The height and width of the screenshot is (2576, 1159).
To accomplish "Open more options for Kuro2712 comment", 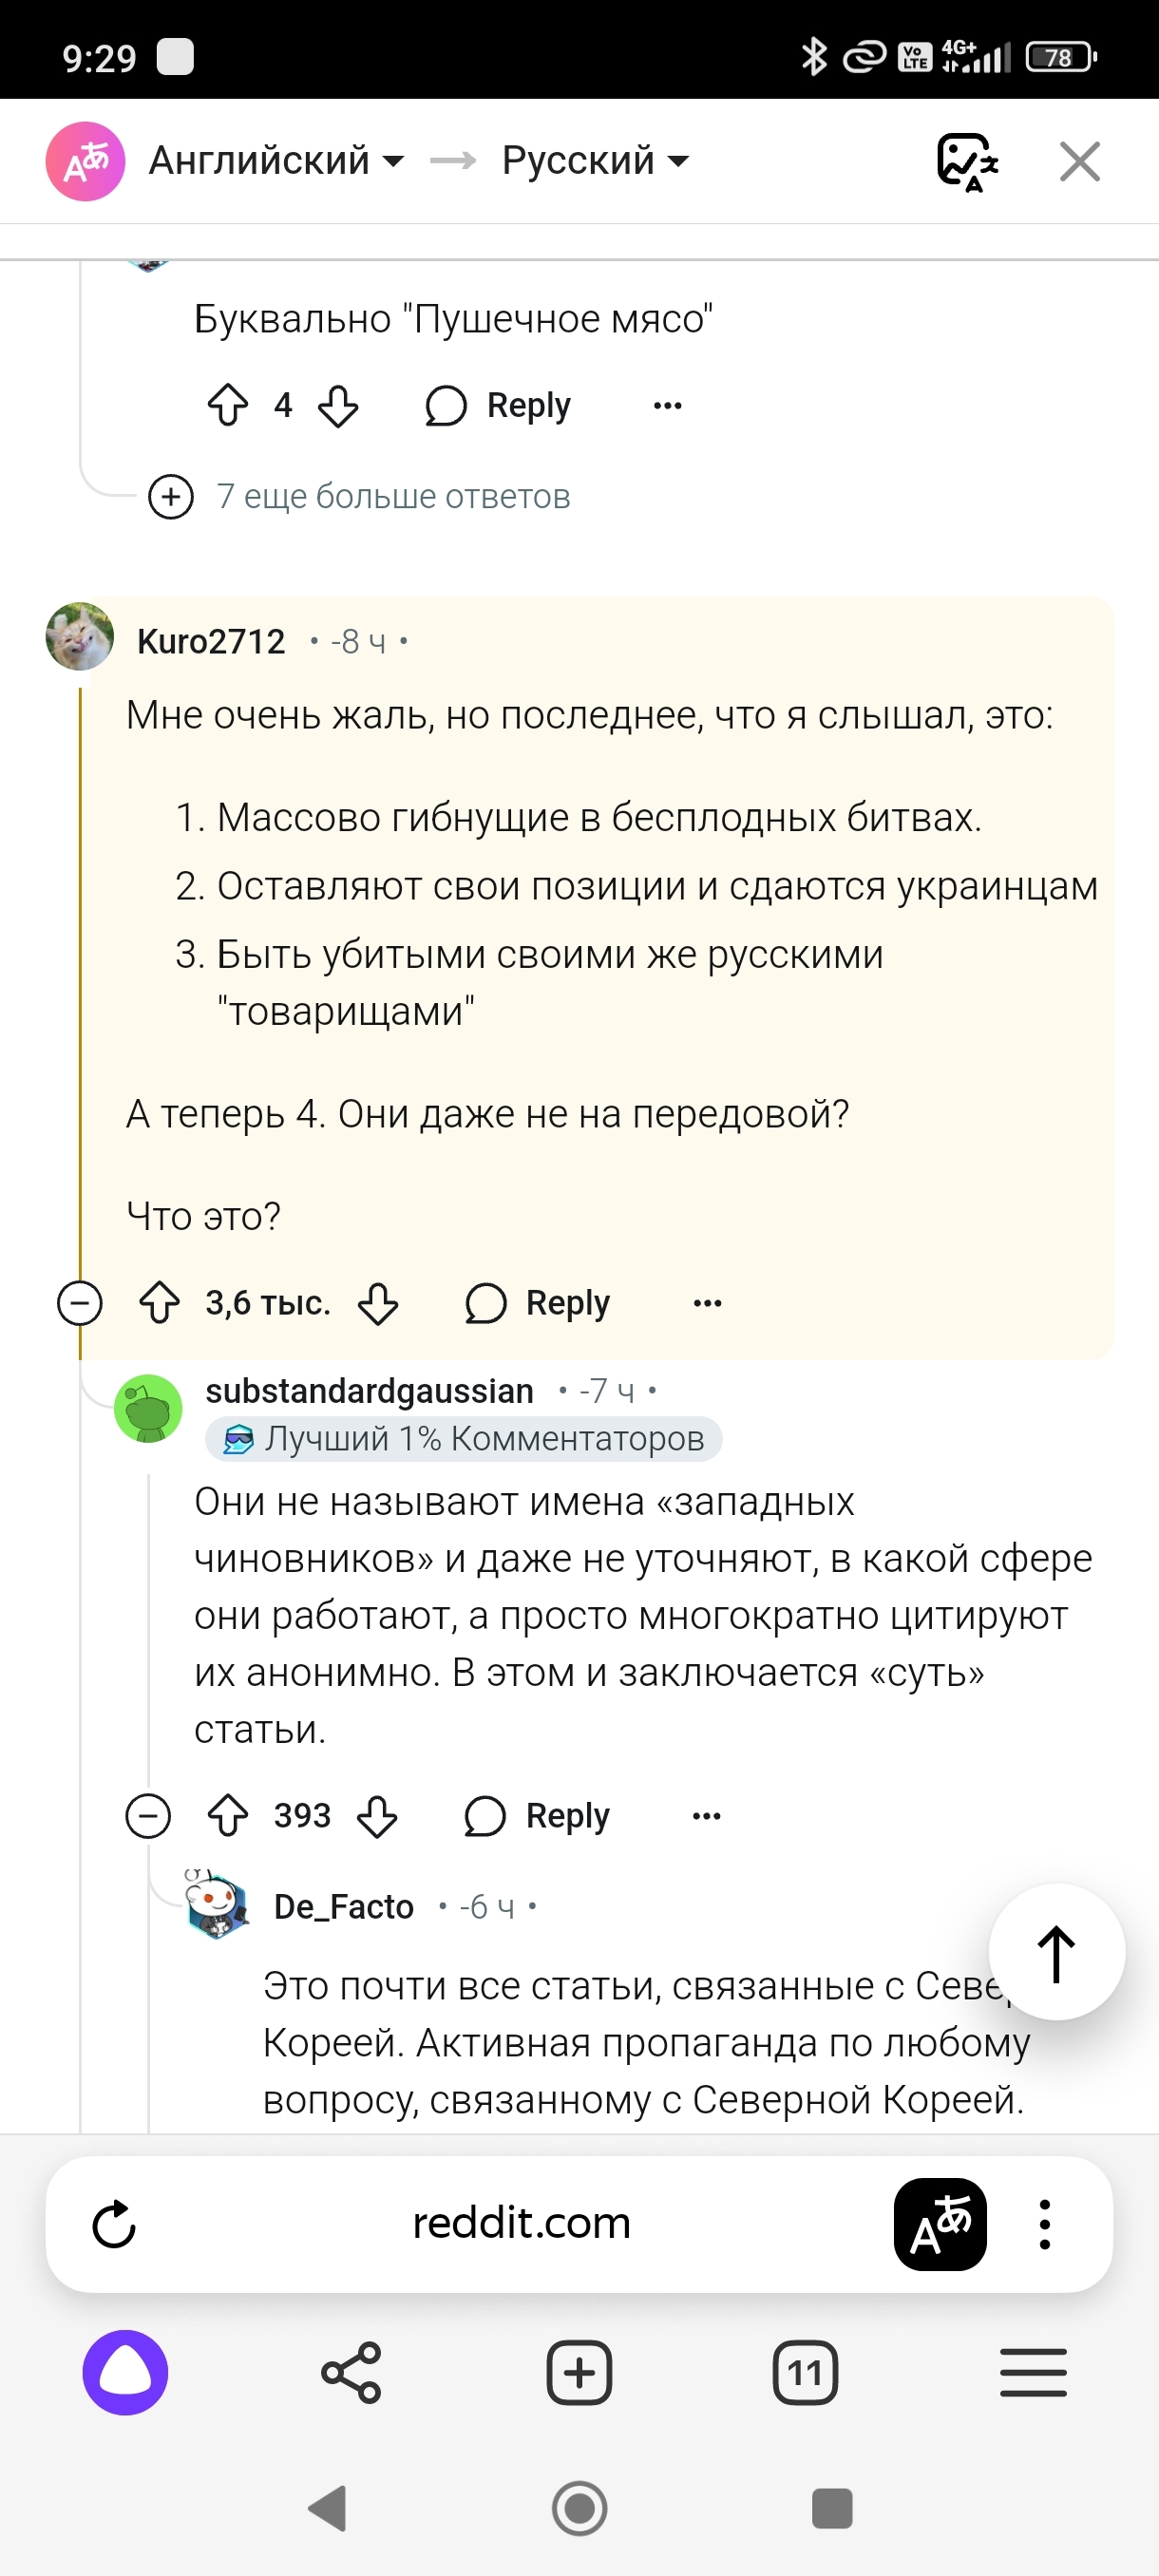I will click(707, 1303).
